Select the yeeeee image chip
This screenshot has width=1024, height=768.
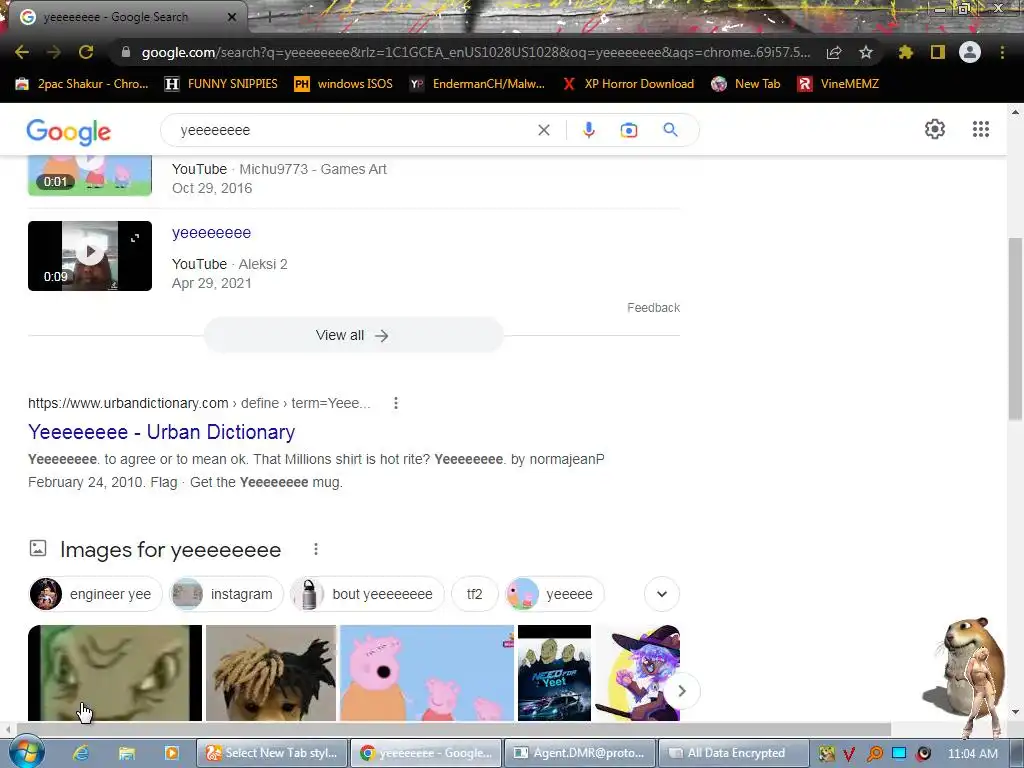[554, 594]
